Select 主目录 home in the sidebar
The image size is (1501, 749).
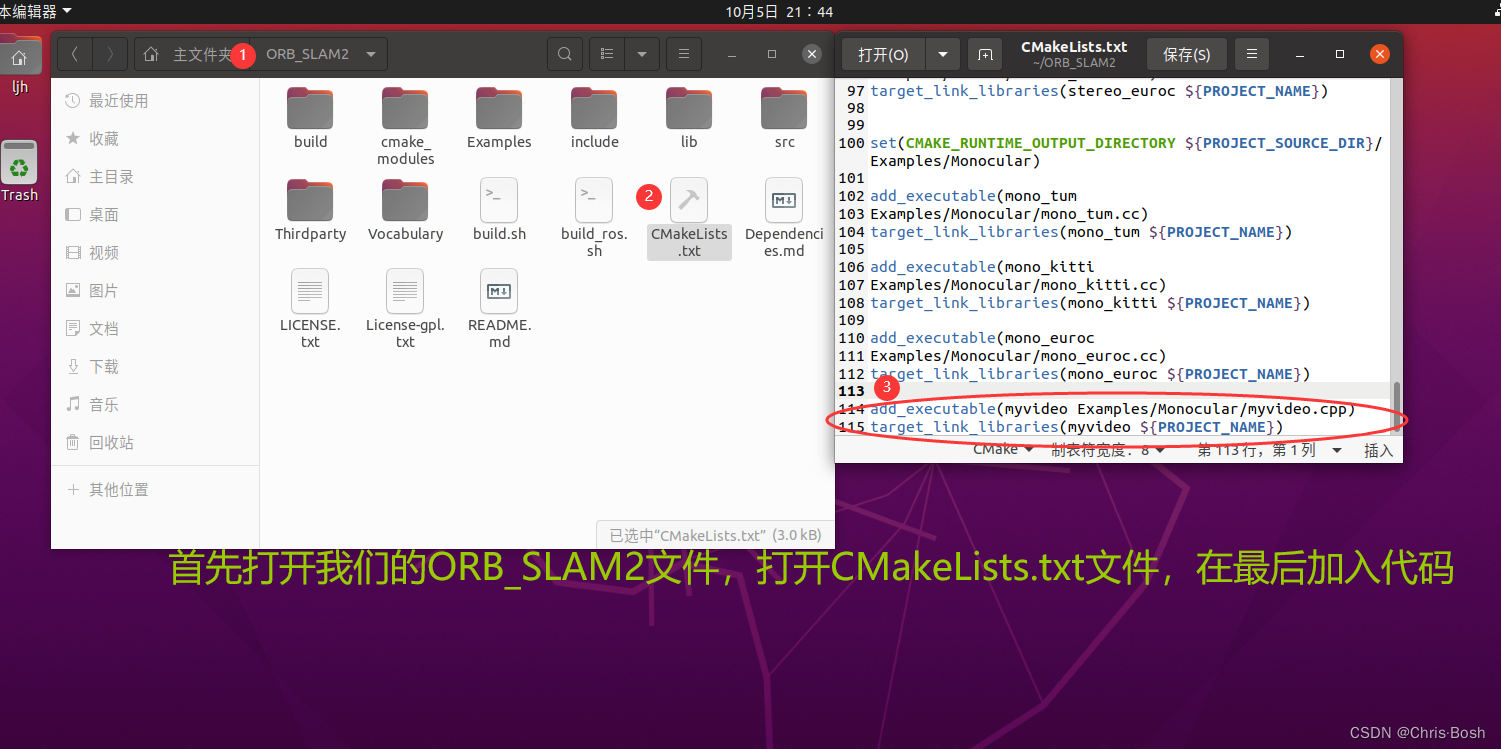tap(155, 176)
